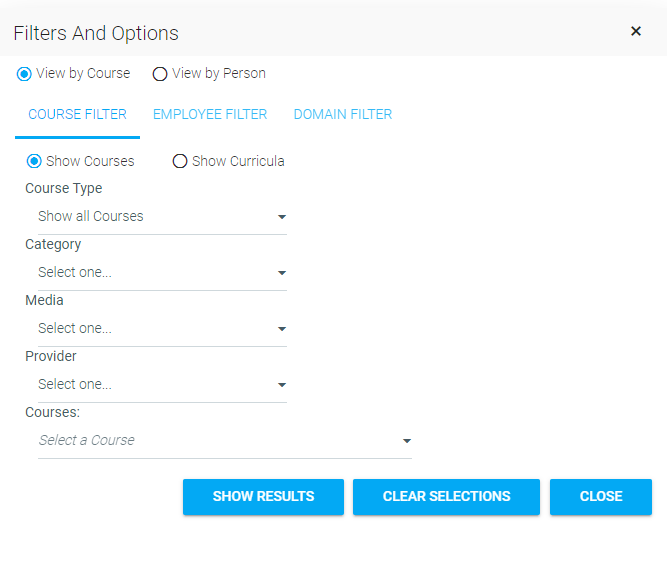Click the Provider Select one field text
The image size is (667, 577).
(75, 384)
